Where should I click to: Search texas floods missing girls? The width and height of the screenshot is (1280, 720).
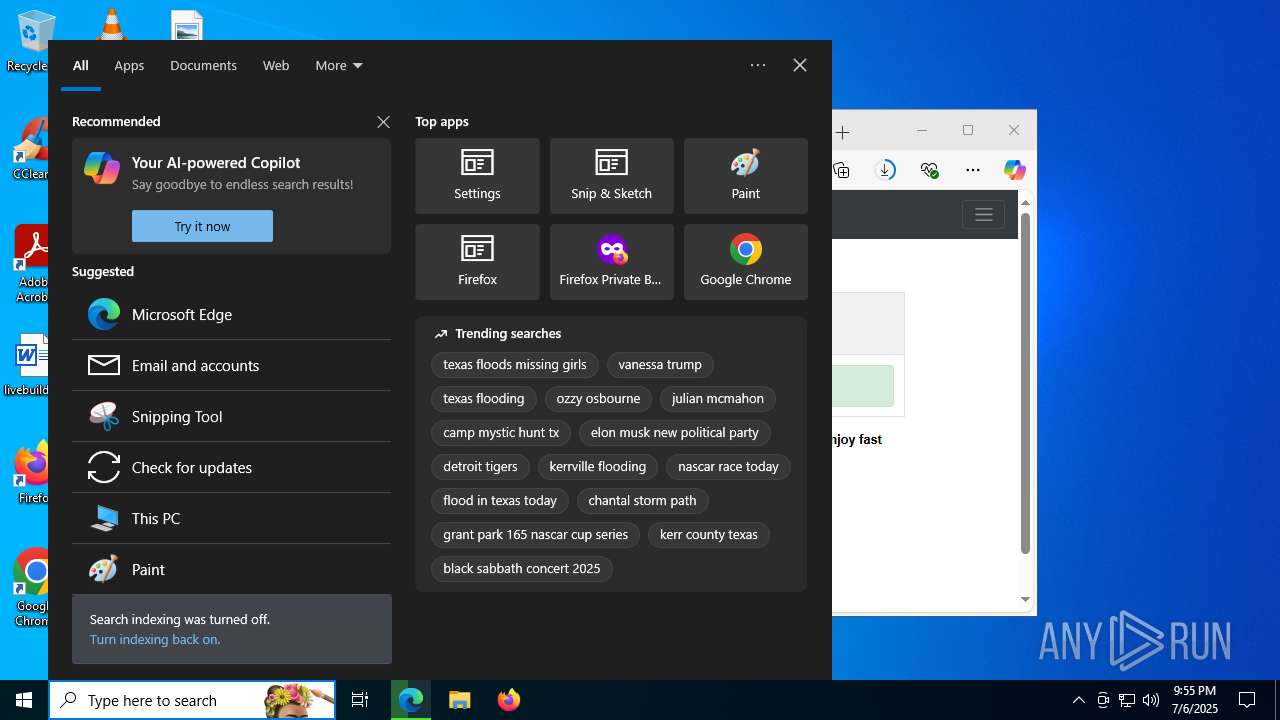515,365
